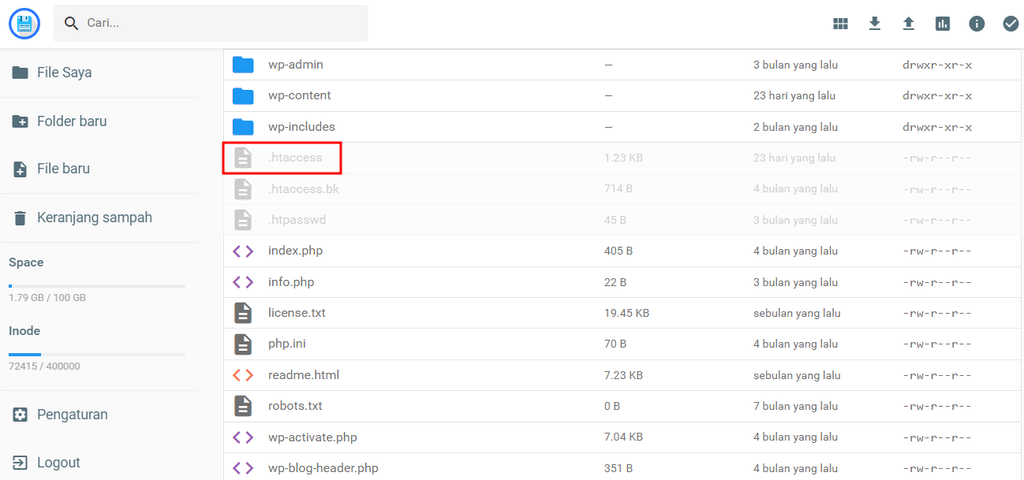Click drwxr-xr-x permission of wp-content
The width and height of the screenshot is (1024, 480).
(937, 96)
